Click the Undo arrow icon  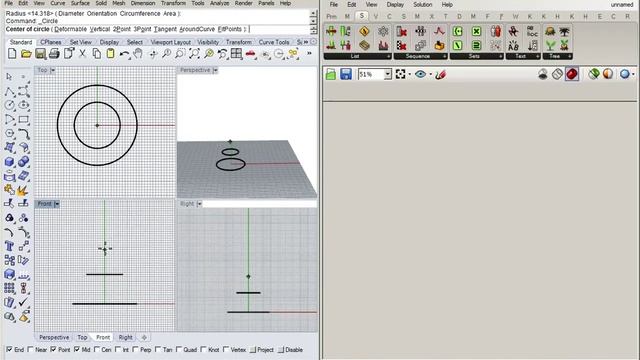coord(124,53)
